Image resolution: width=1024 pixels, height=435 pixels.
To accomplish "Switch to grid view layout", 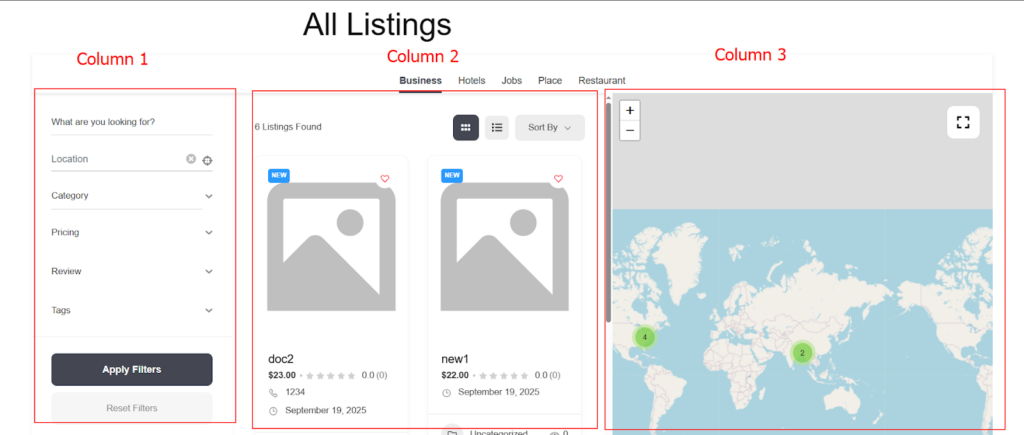I will (x=466, y=127).
